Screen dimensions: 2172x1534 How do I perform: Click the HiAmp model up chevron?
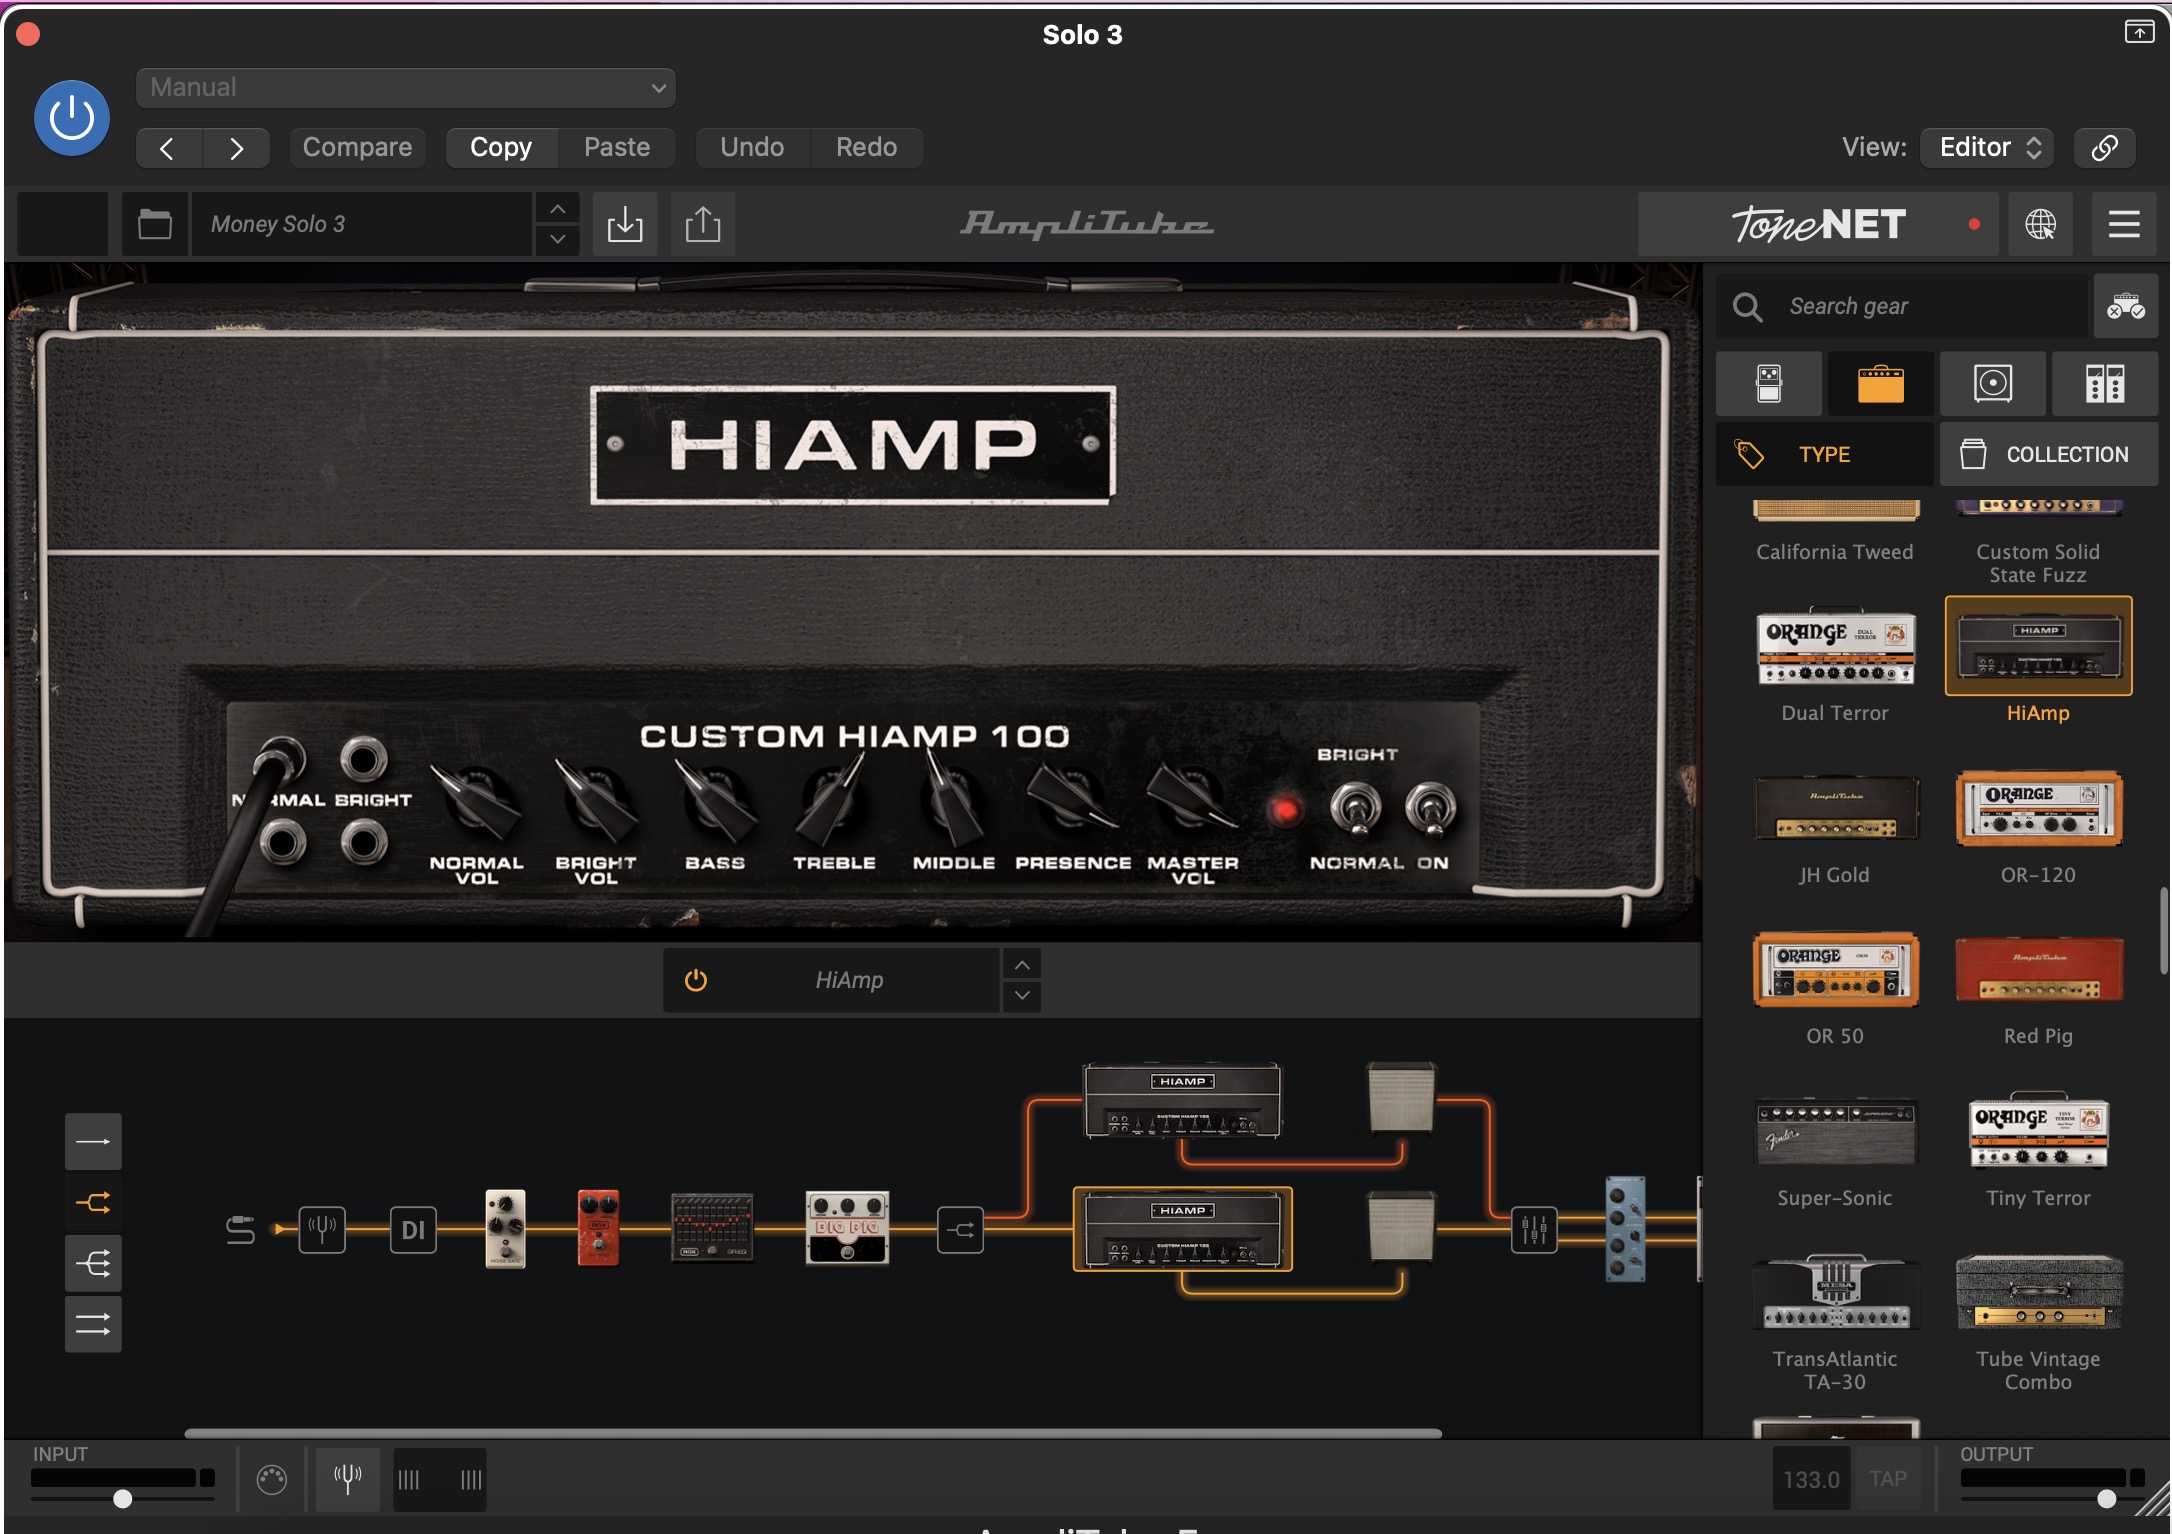coord(1022,965)
